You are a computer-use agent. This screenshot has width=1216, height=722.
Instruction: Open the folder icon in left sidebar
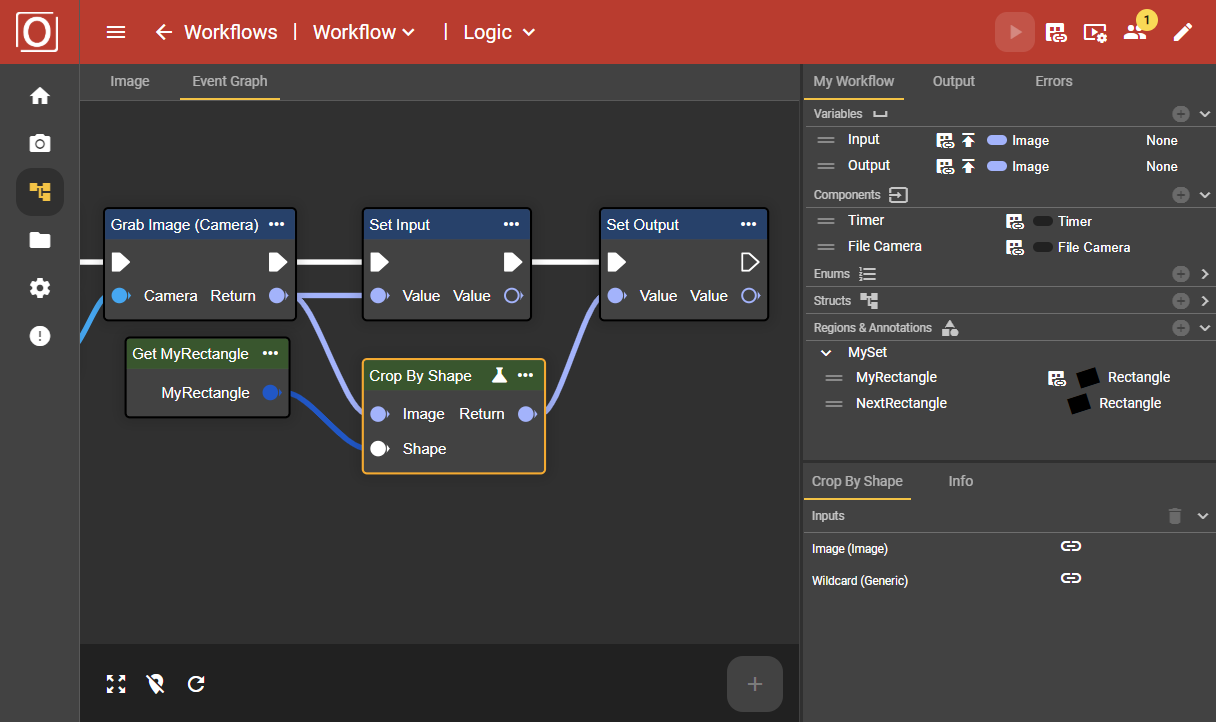(40, 240)
